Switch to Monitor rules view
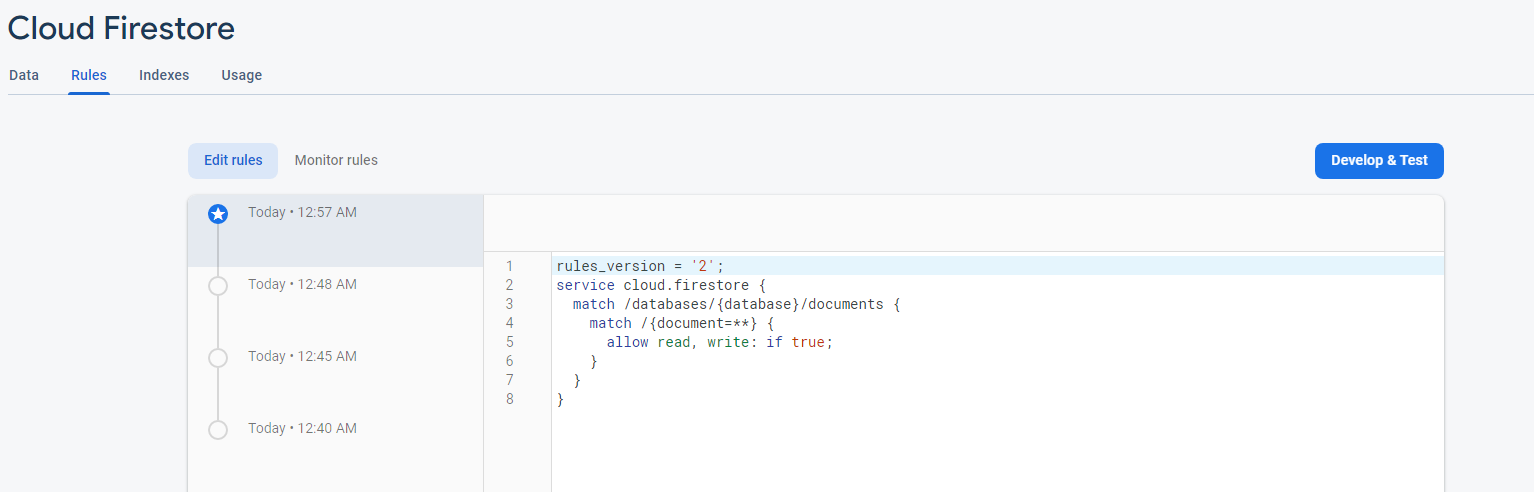This screenshot has height=492, width=1534. coord(336,160)
